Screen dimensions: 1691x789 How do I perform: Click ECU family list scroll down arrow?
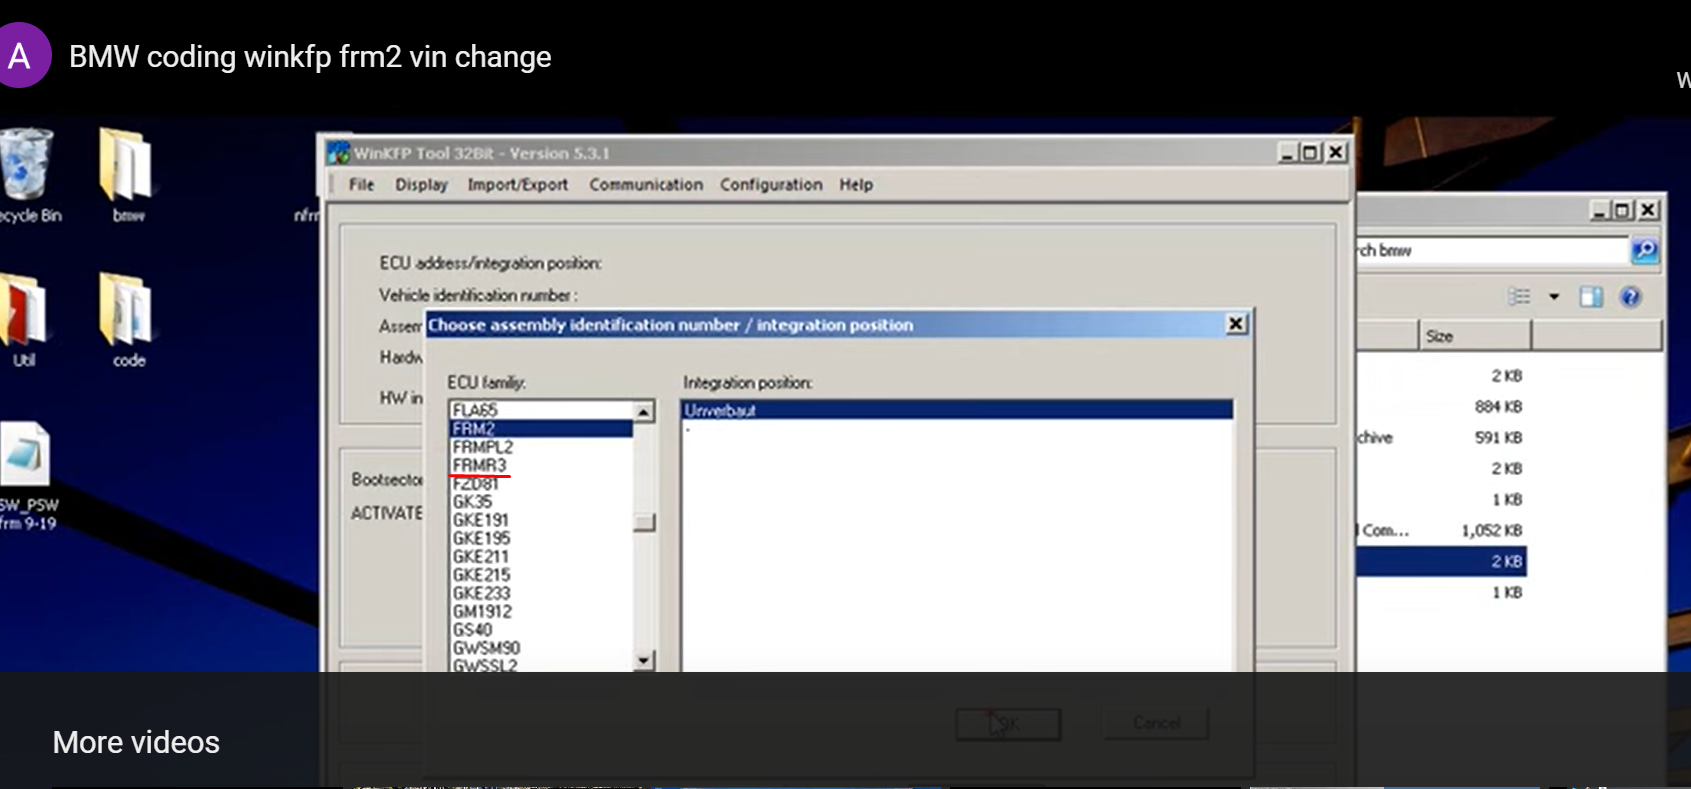pos(644,660)
